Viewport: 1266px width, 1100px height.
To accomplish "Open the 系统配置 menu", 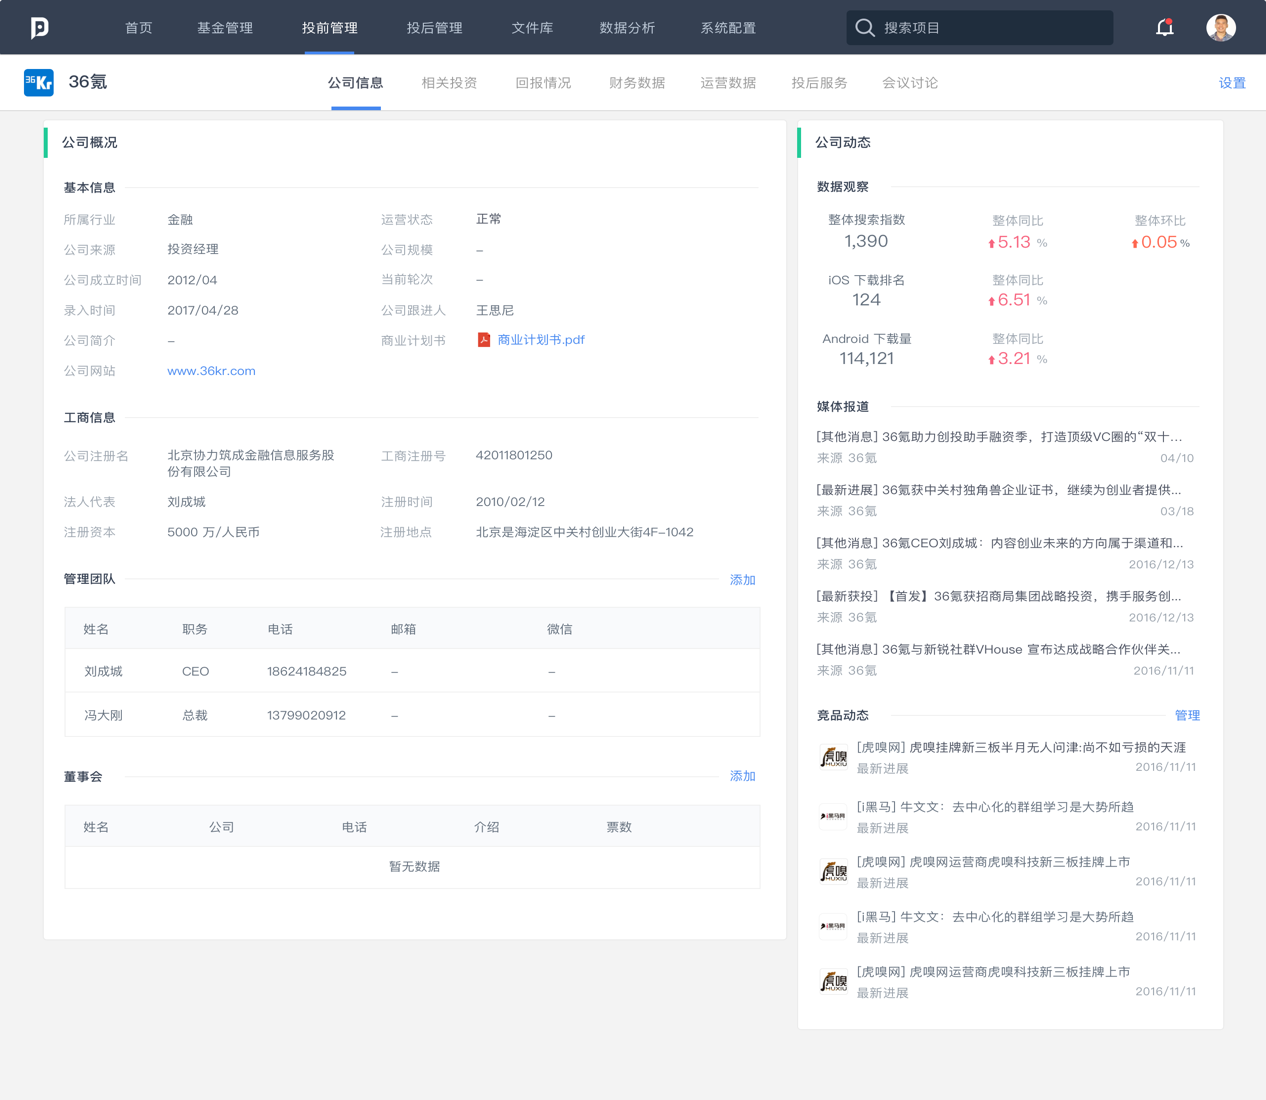I will [728, 28].
